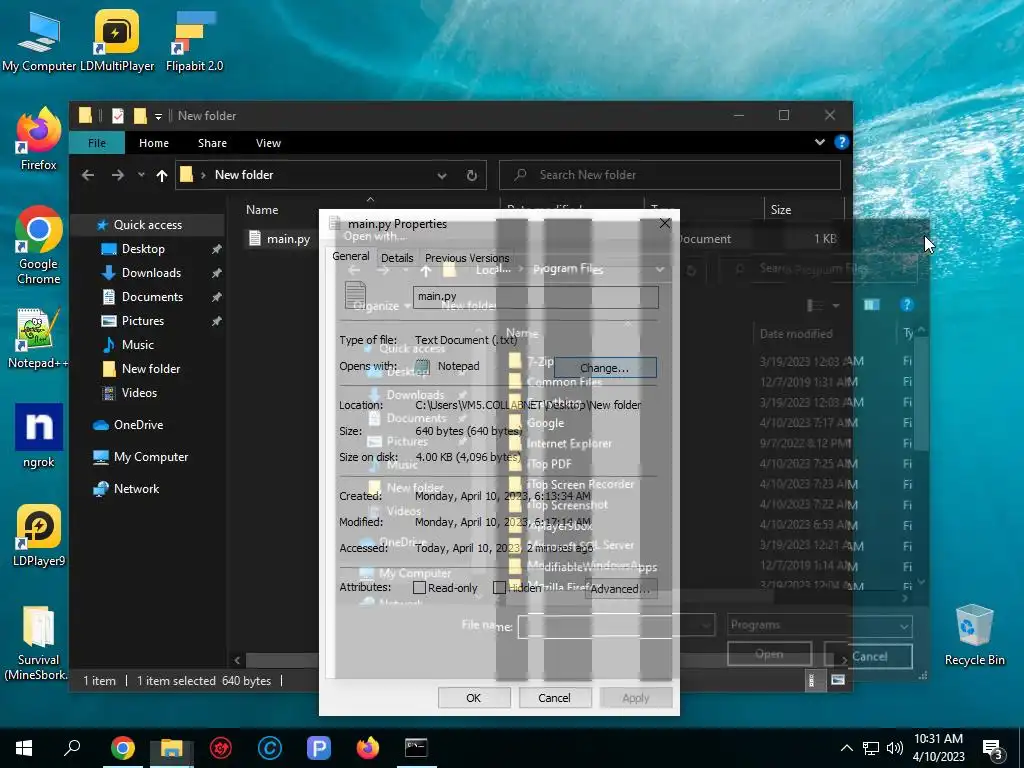Viewport: 1024px width, 768px height.
Task: Open the Firefox taskbar icon
Action: [368, 748]
